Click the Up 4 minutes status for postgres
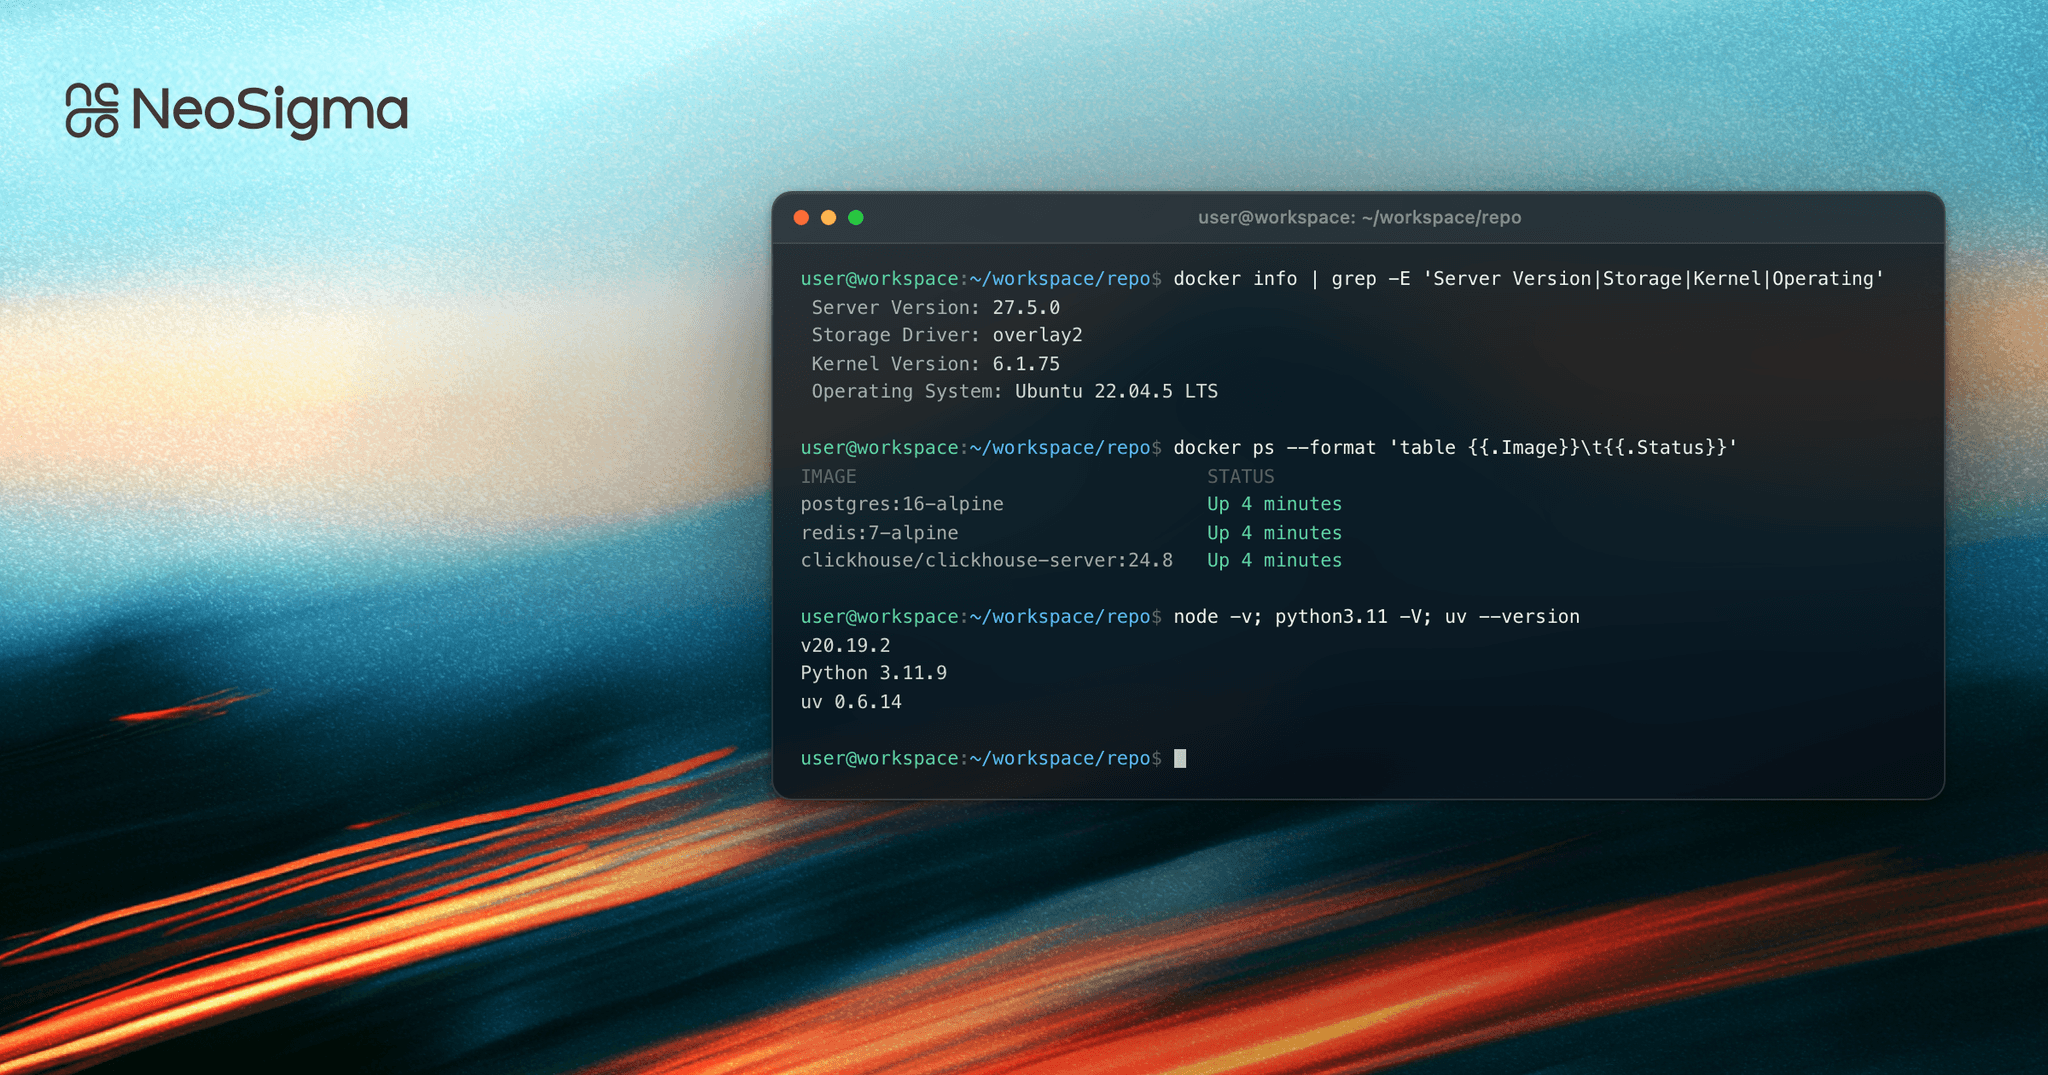2048x1075 pixels. click(1274, 504)
